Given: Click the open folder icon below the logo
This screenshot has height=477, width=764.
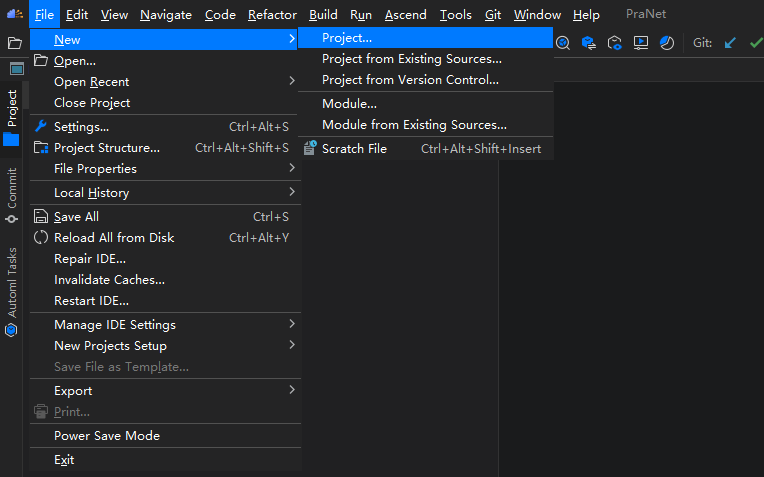Looking at the screenshot, I should click(15, 43).
